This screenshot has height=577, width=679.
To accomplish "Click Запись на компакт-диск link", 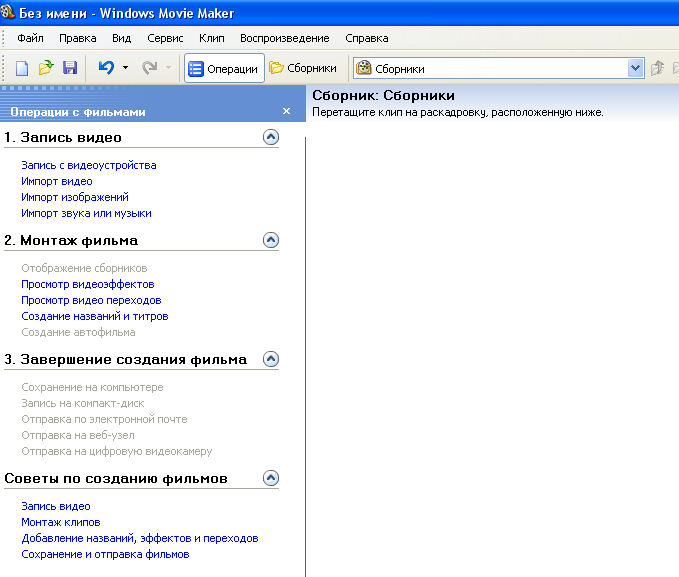I will (83, 403).
